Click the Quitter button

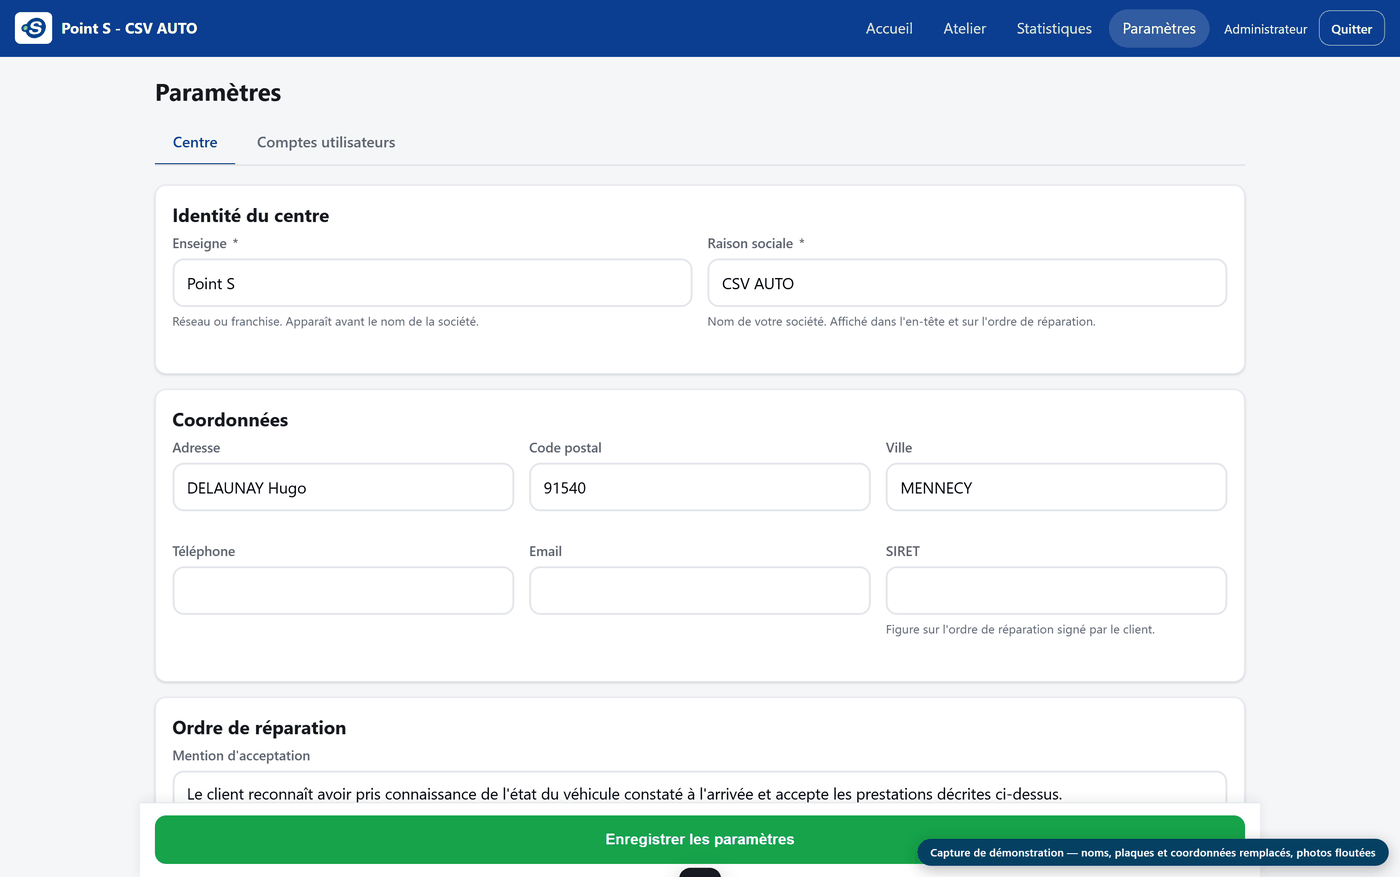1351,29
